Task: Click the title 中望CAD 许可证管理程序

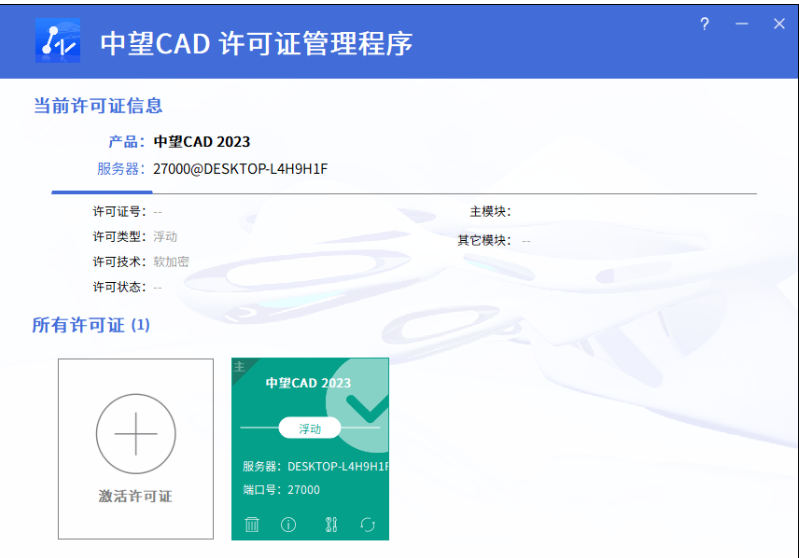Action: [256, 43]
